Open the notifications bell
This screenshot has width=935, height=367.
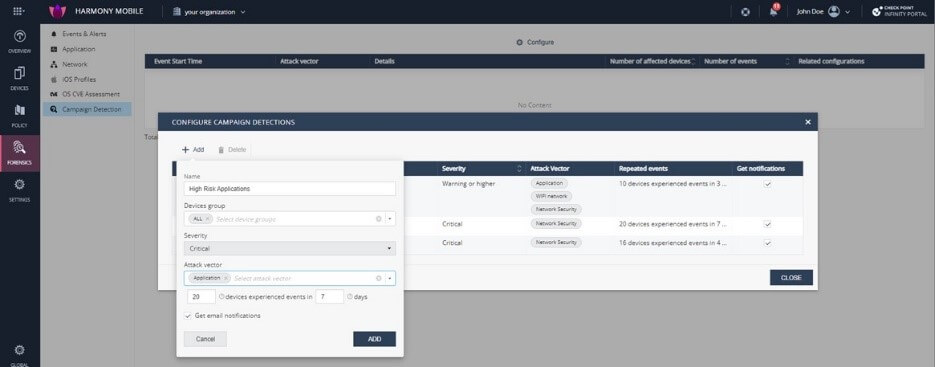click(774, 11)
